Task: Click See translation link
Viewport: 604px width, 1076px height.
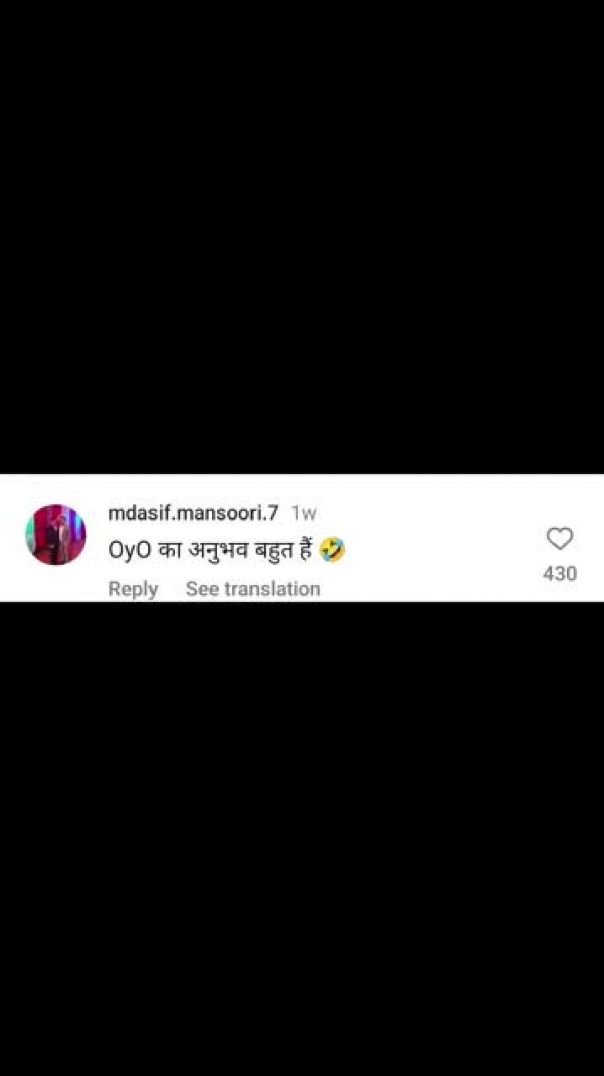Action: (253, 589)
